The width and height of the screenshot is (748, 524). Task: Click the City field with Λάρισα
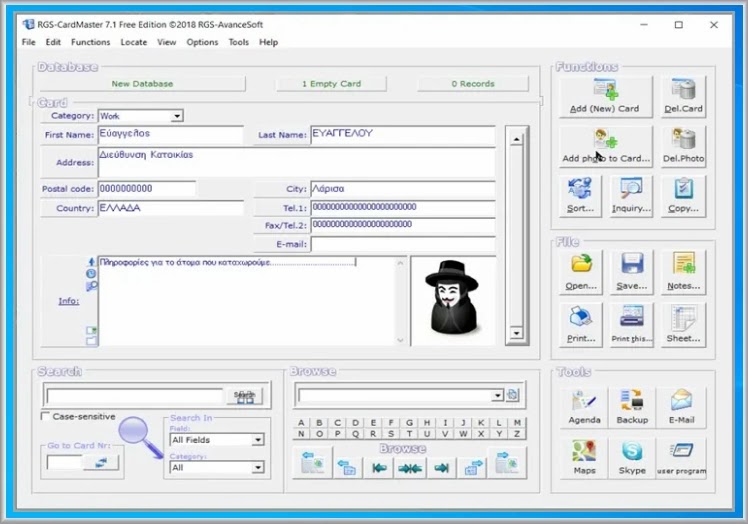(403, 189)
